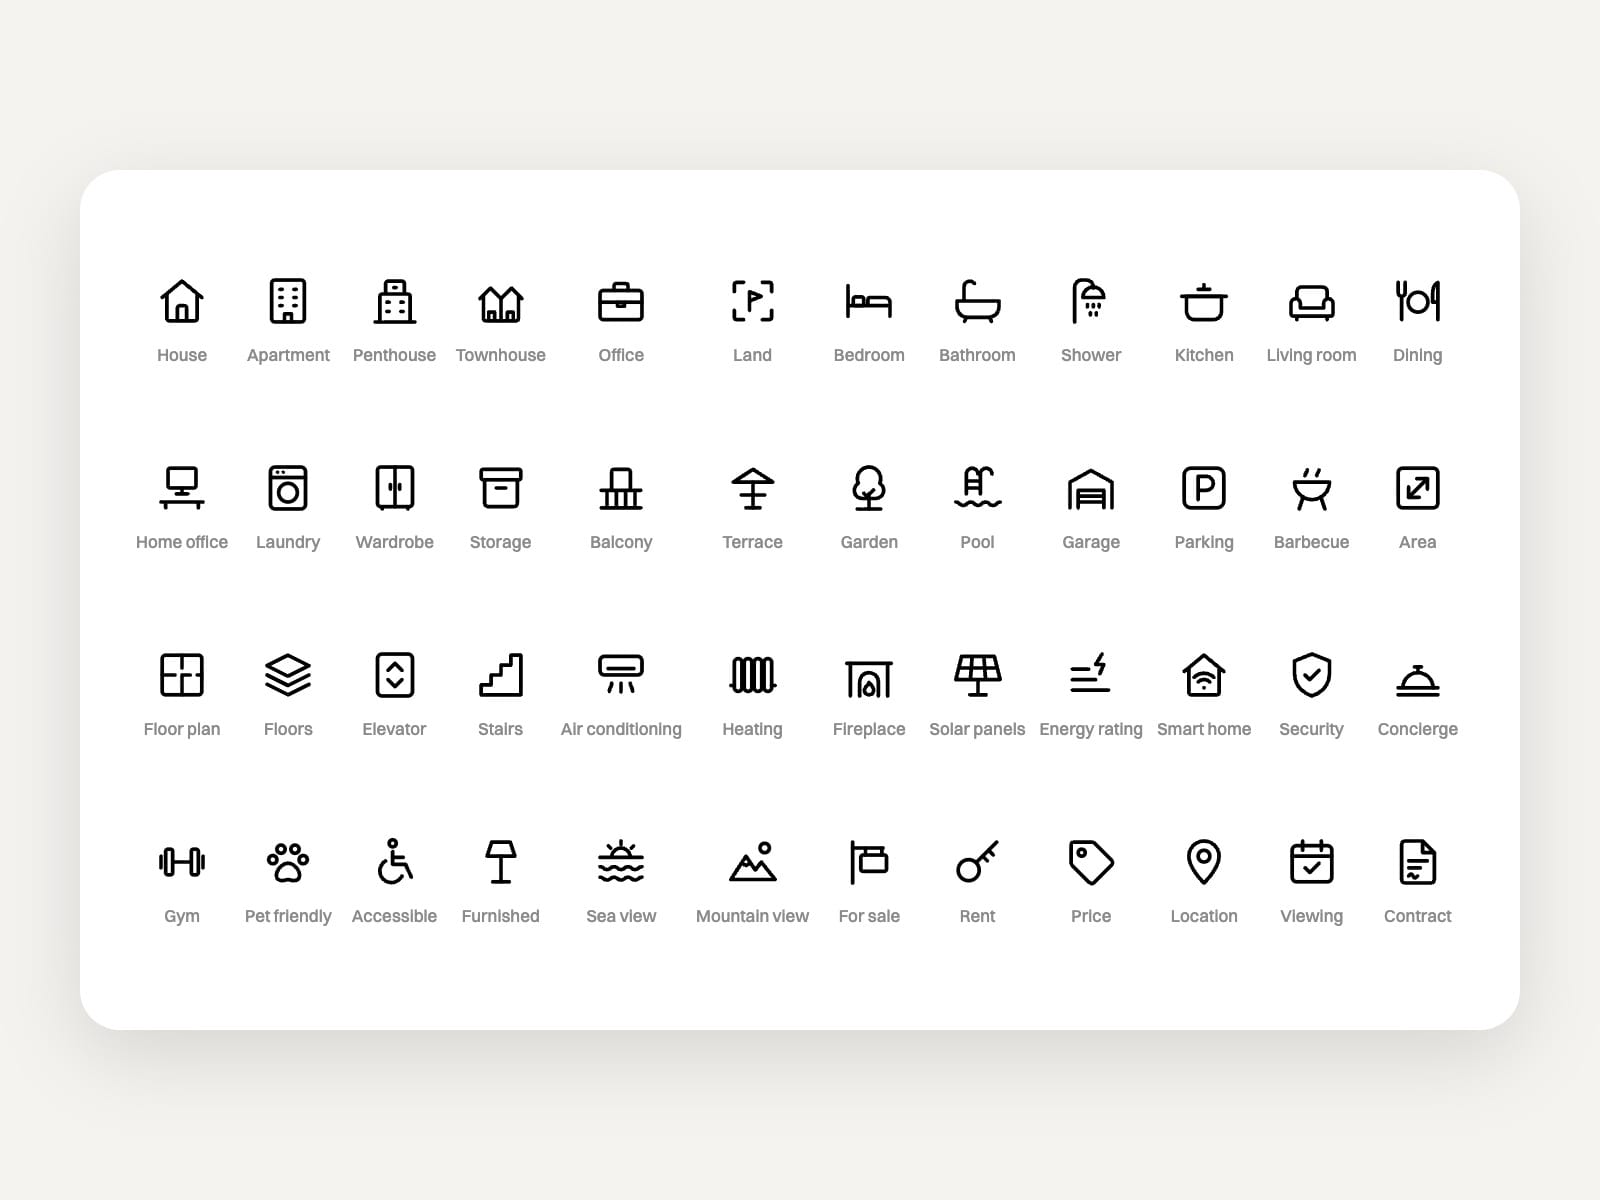Screen dimensions: 1600x1200
Task: Click the Garden tree icon
Action: click(869, 488)
